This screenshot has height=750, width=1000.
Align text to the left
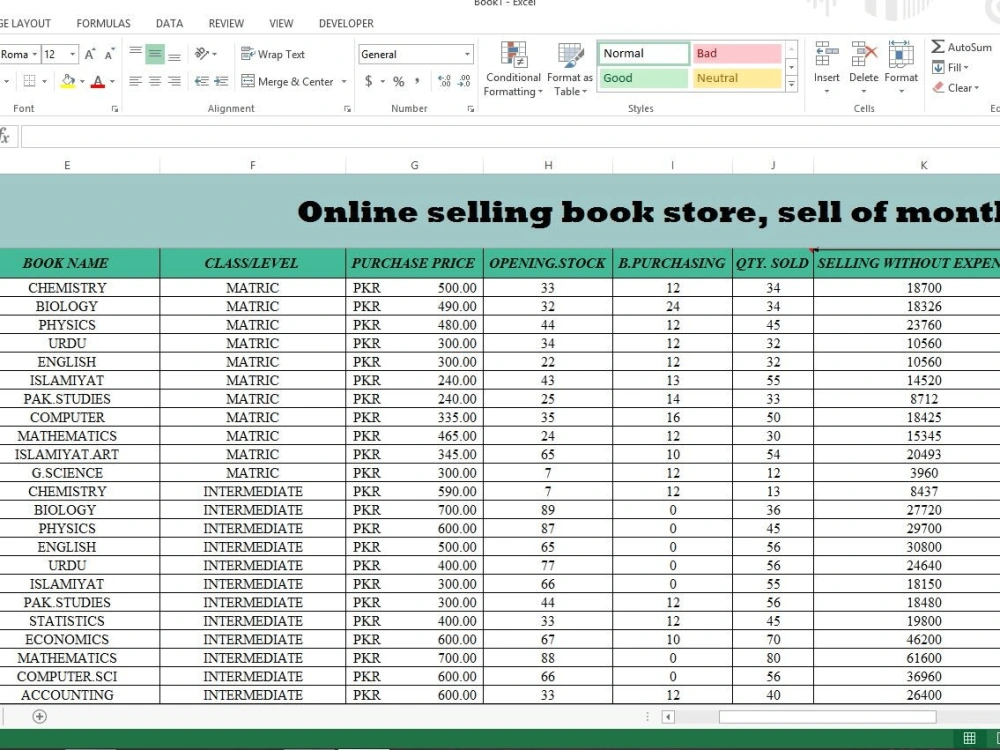pos(136,82)
